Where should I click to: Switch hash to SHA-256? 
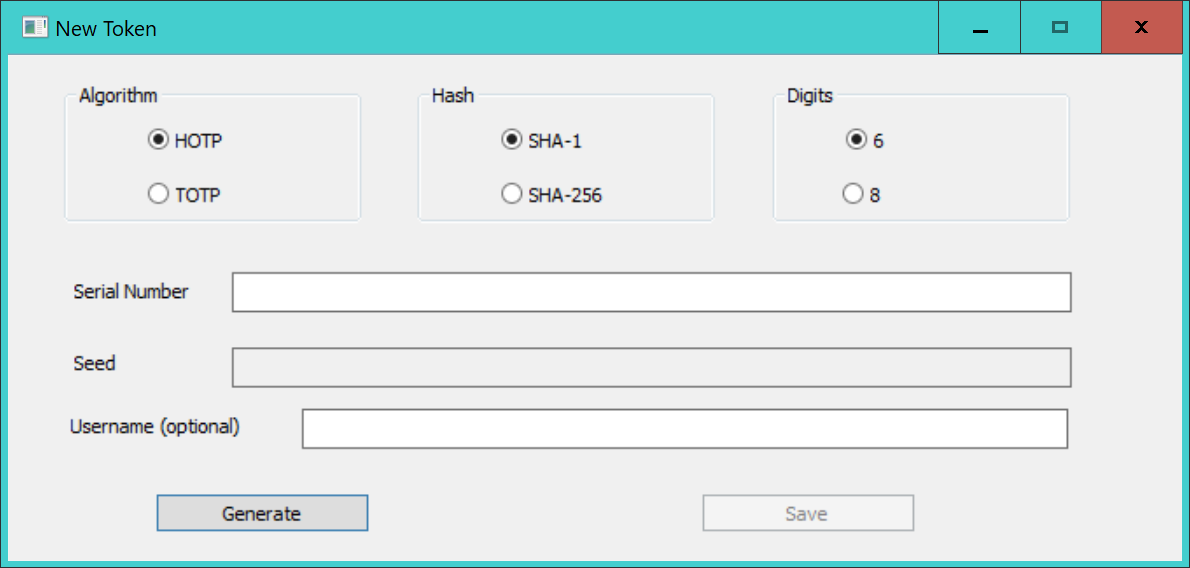511,195
